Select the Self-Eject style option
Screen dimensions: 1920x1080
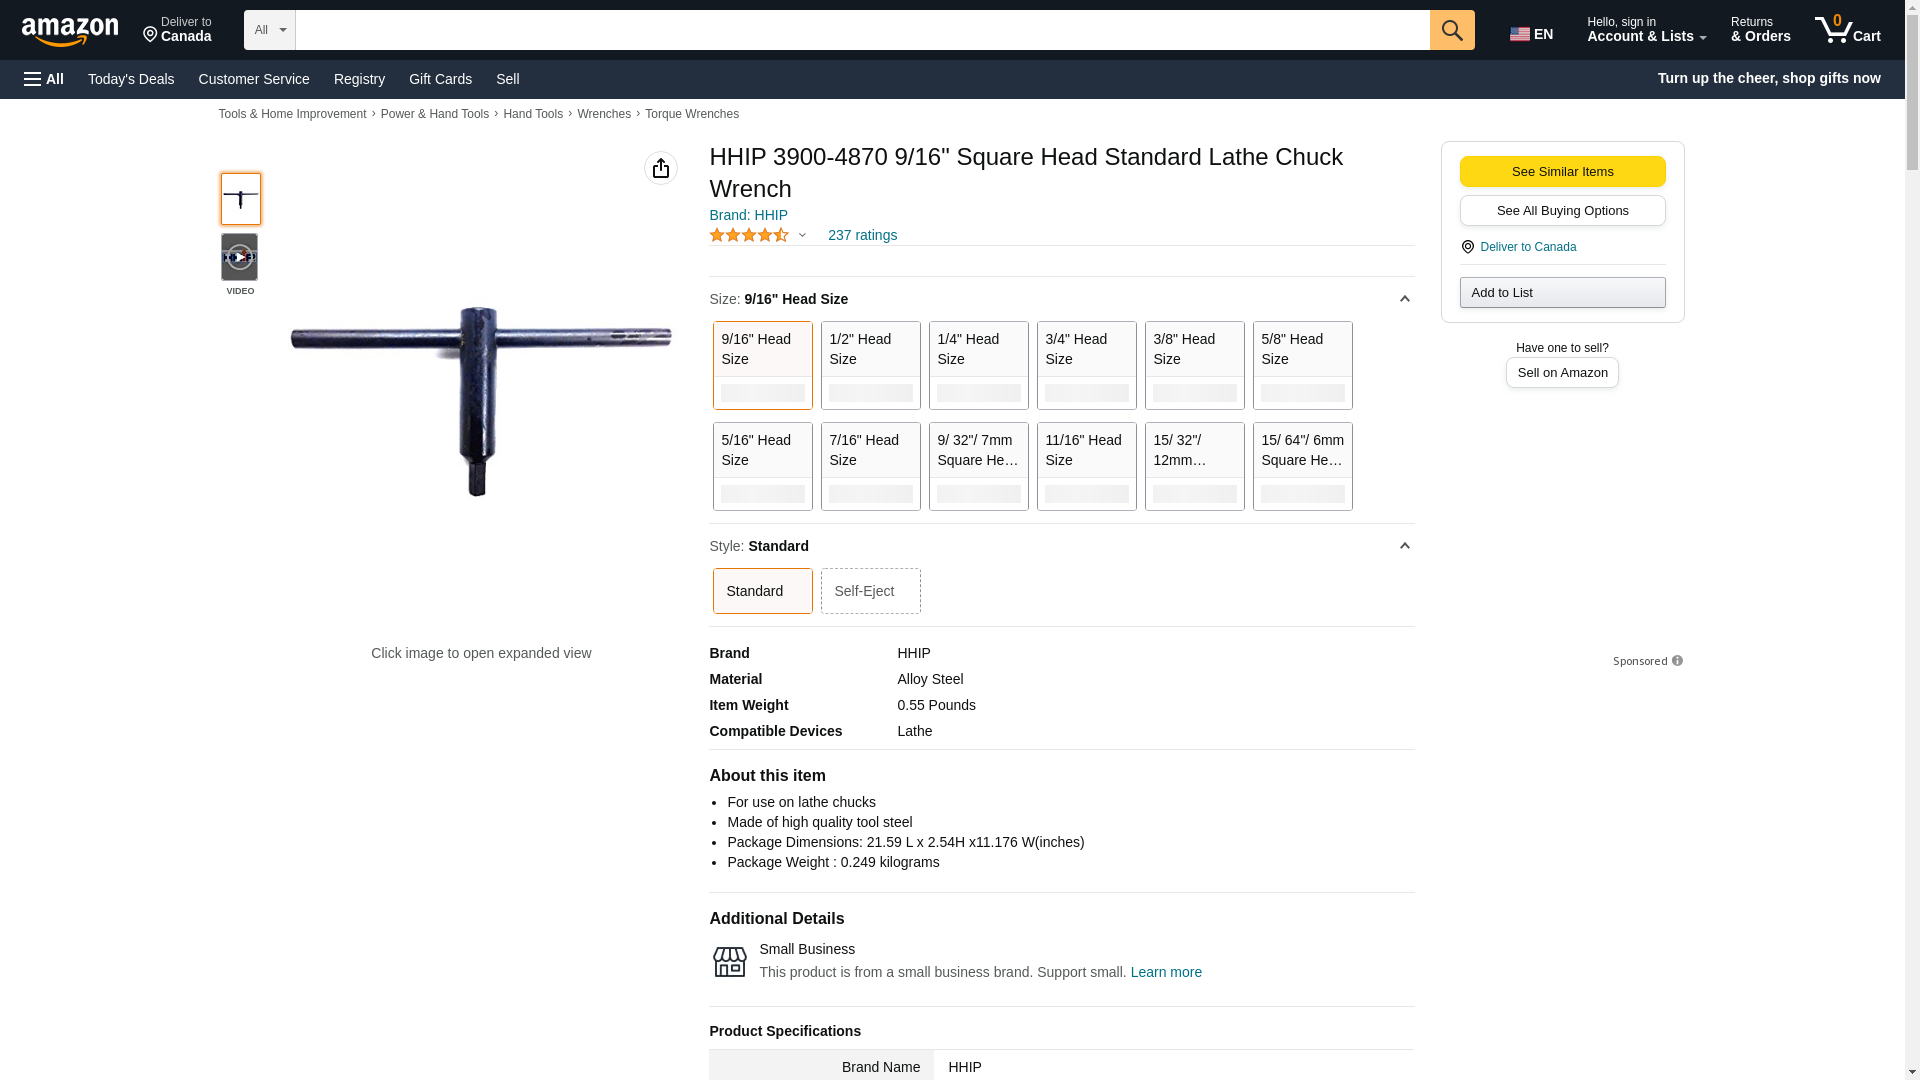tap(870, 591)
